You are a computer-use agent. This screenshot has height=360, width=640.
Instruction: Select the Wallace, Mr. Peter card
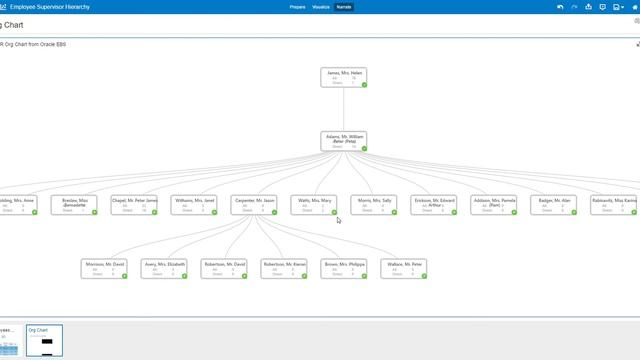click(x=404, y=269)
